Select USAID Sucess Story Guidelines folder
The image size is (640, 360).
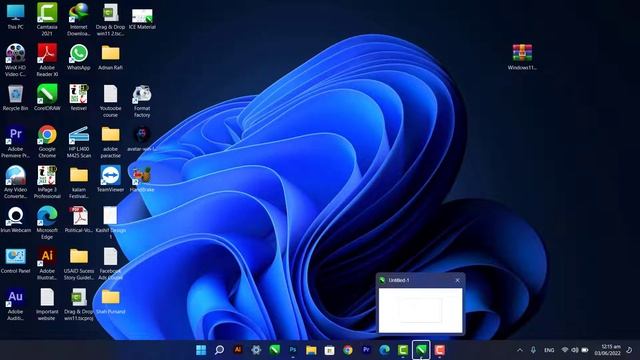[78, 263]
